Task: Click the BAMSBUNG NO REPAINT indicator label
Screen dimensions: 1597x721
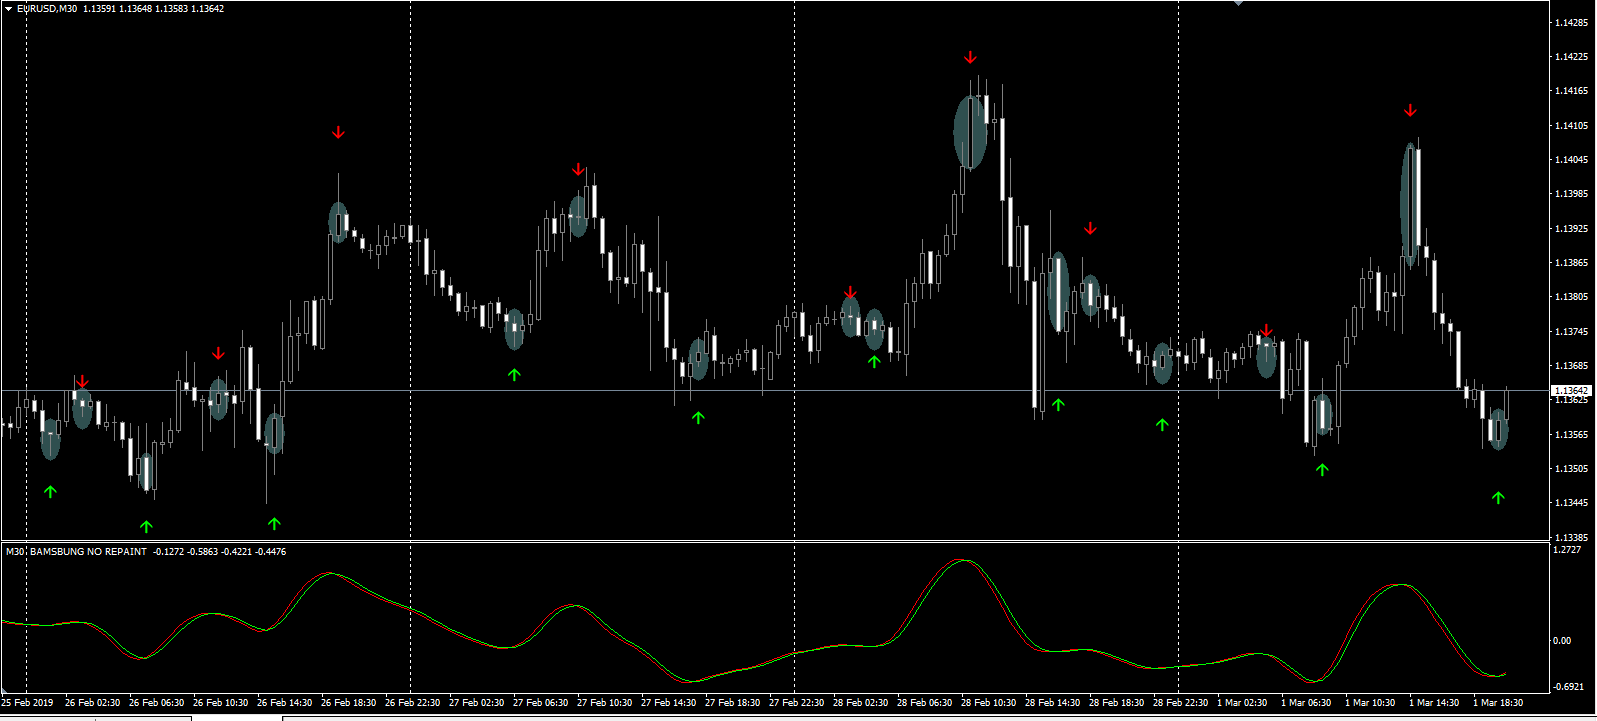Action: 88,552
